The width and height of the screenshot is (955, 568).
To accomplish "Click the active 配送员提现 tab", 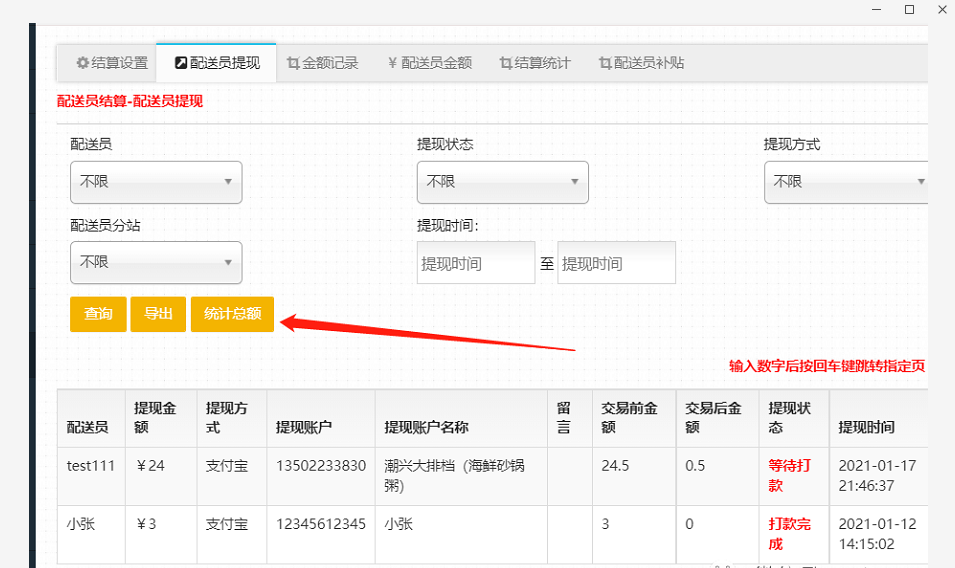I will [217, 63].
